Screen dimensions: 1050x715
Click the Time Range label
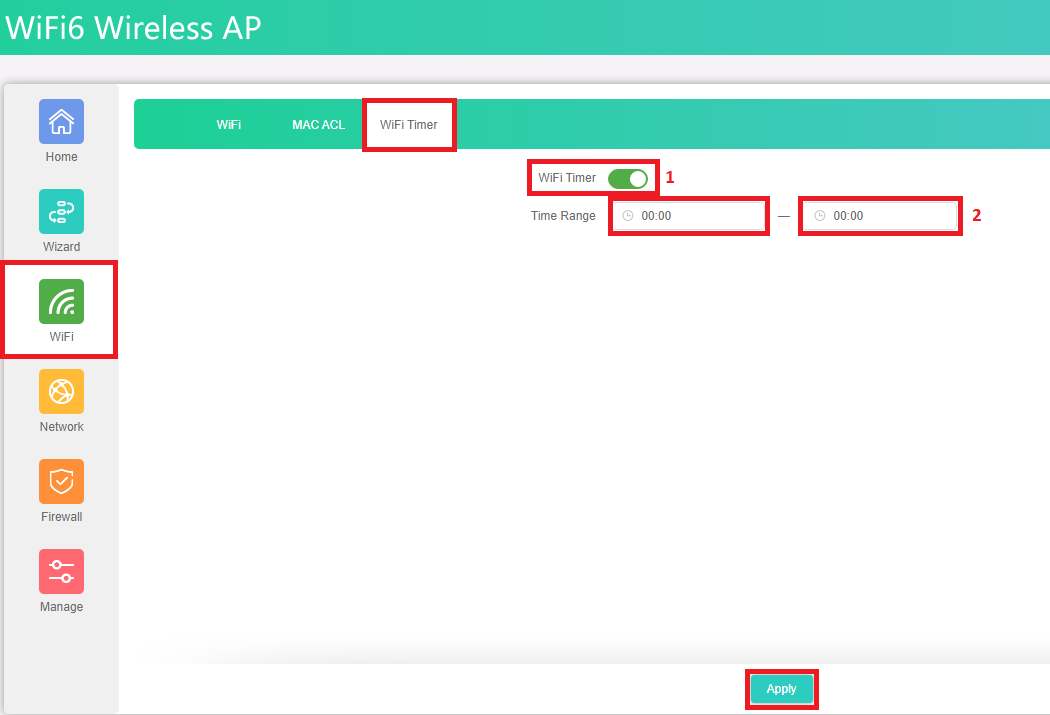(563, 216)
